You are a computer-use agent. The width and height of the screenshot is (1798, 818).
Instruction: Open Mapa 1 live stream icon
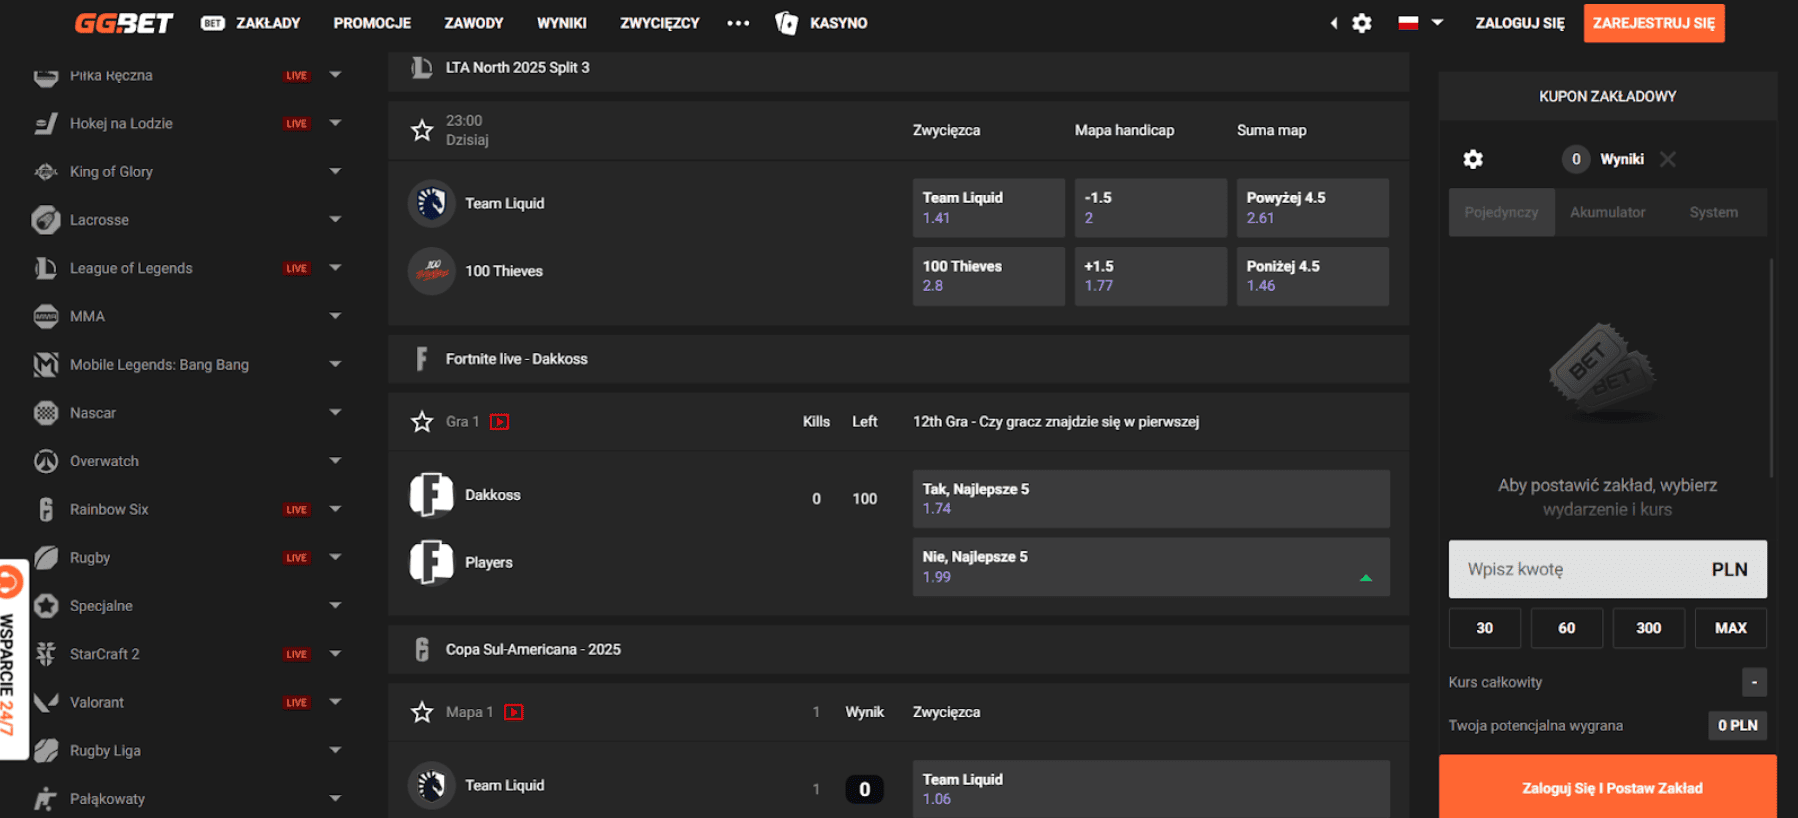pyautogui.click(x=514, y=712)
